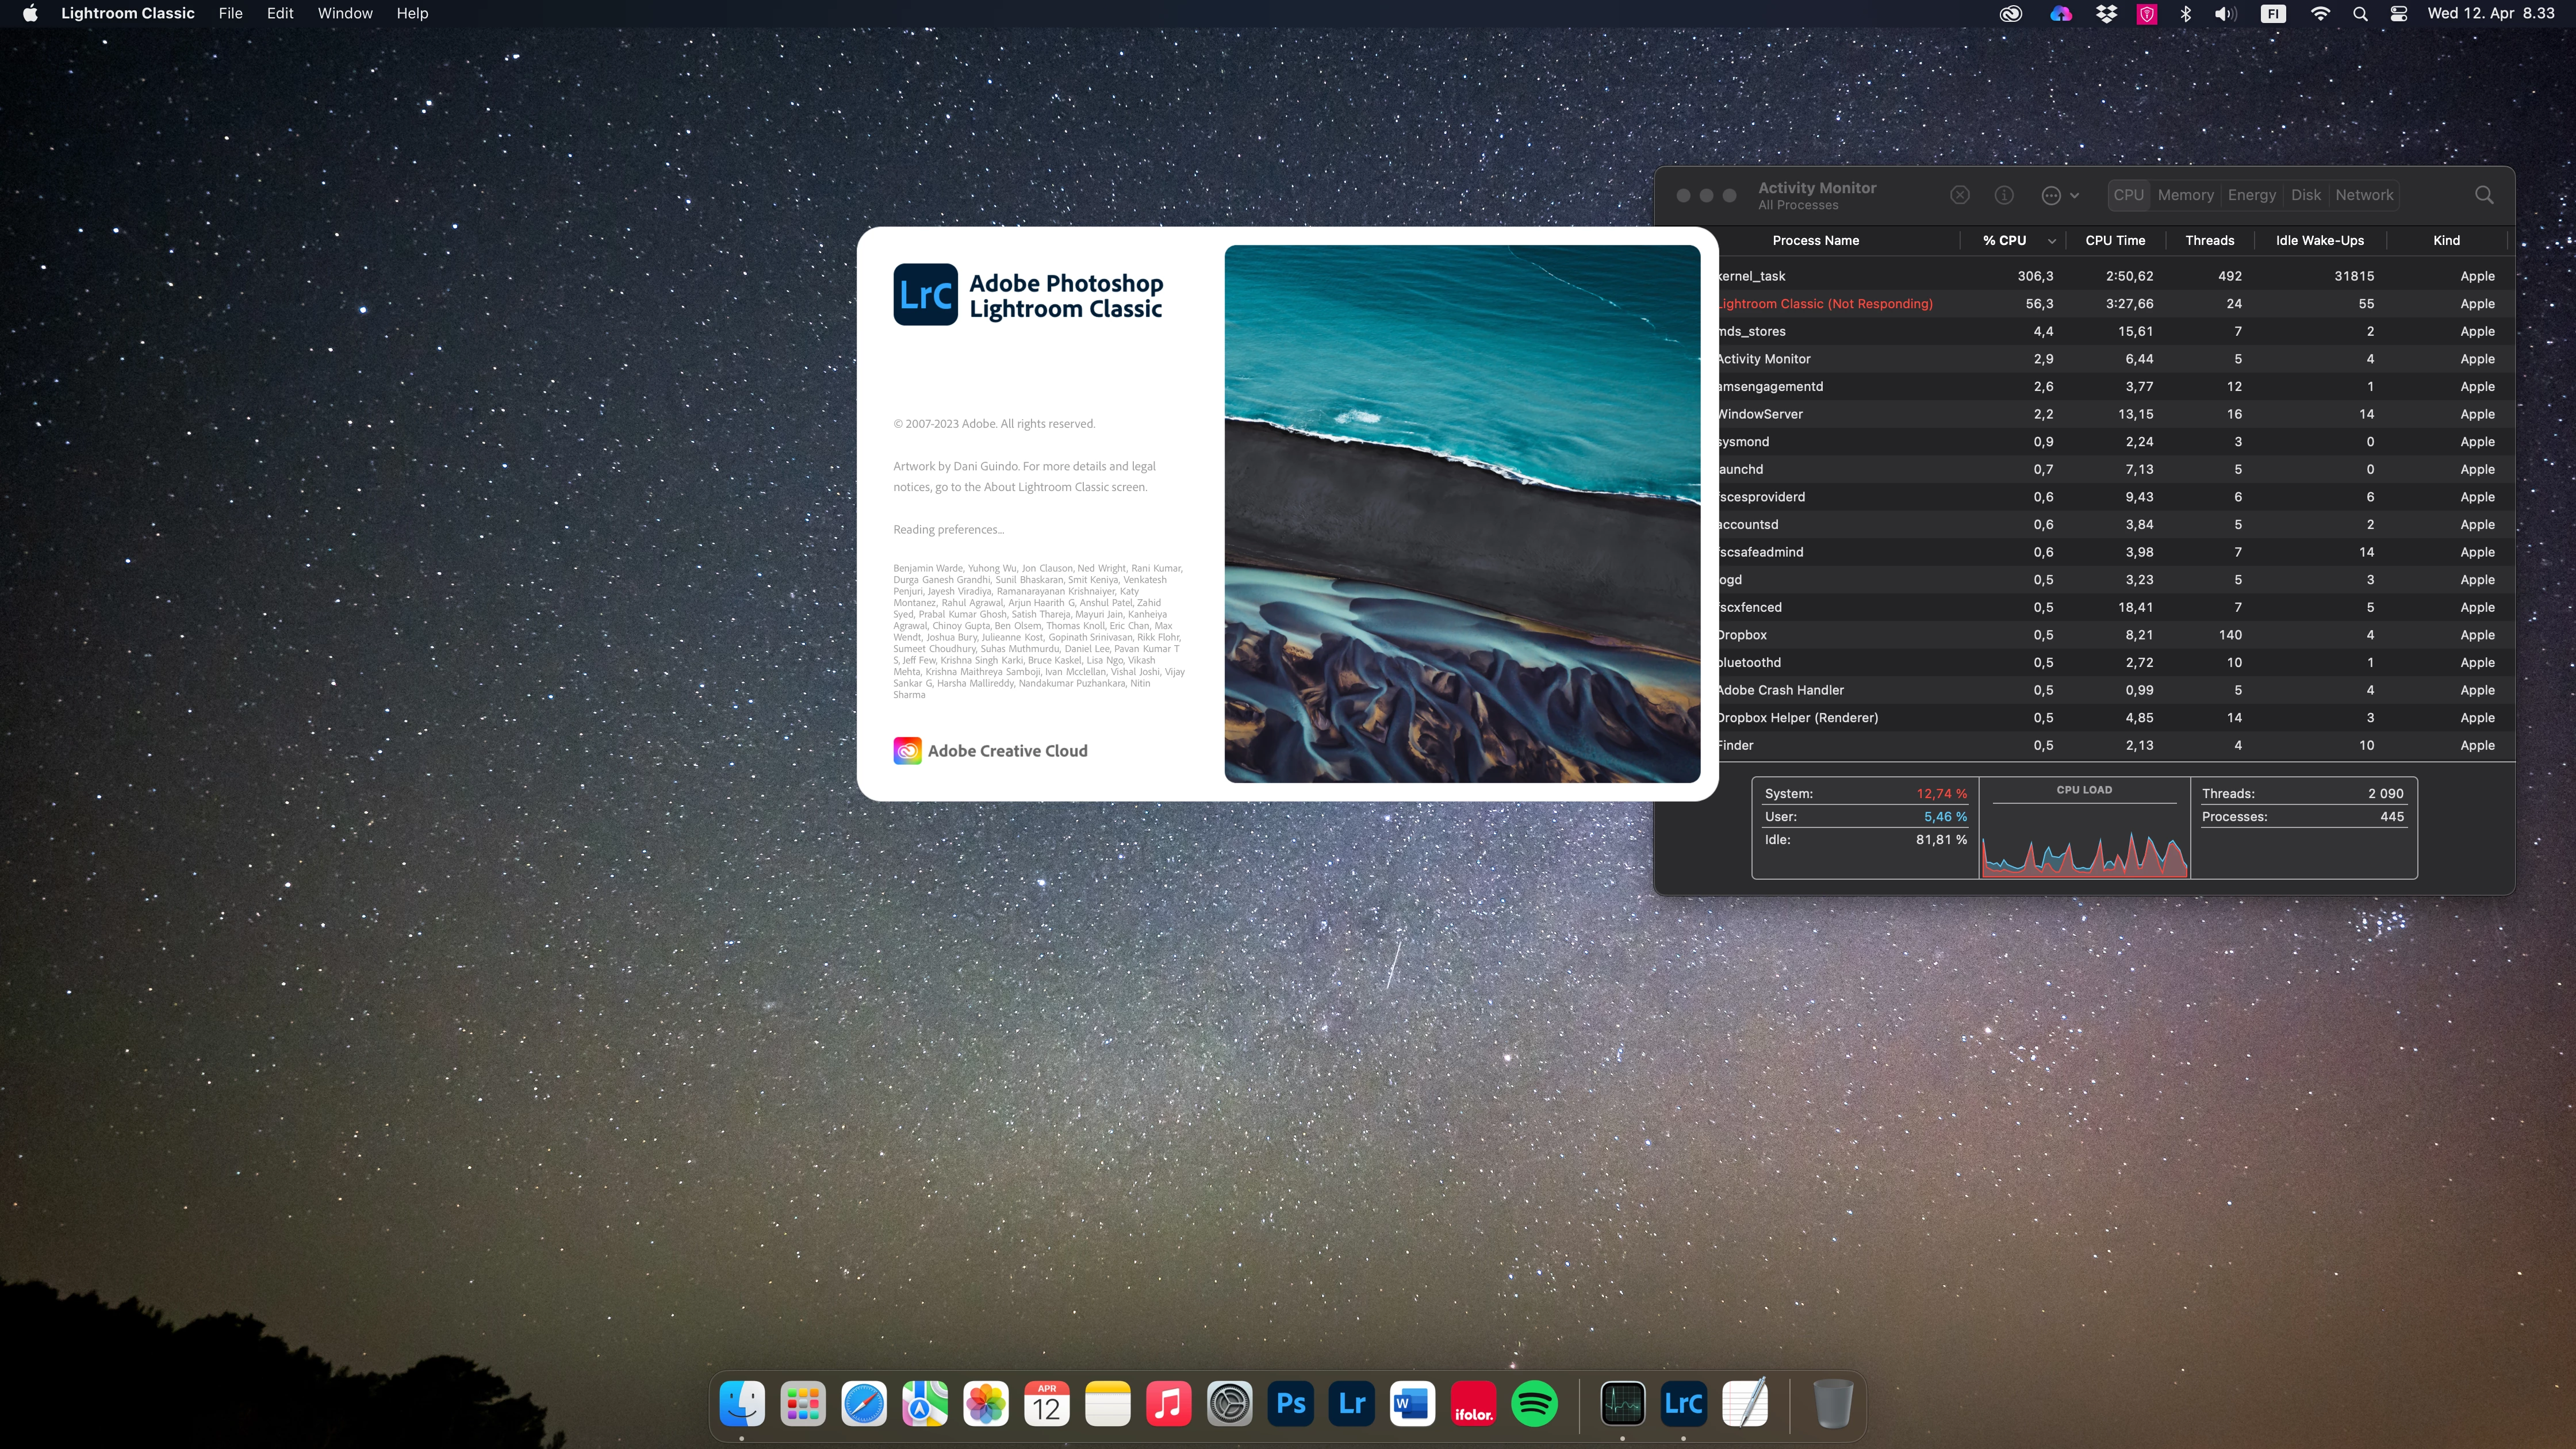Open Control Center in the menu bar
This screenshot has height=1449, width=2576.
point(2399,14)
